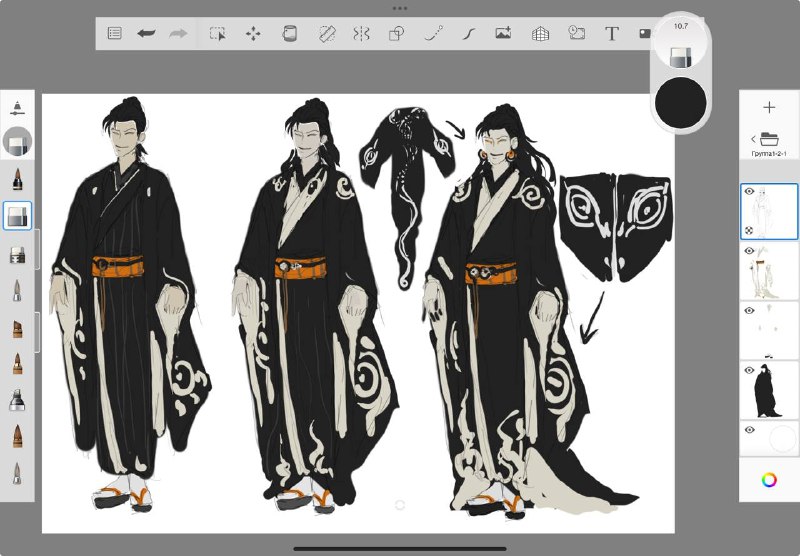Click the Redo arrow in the toolbar

(178, 34)
